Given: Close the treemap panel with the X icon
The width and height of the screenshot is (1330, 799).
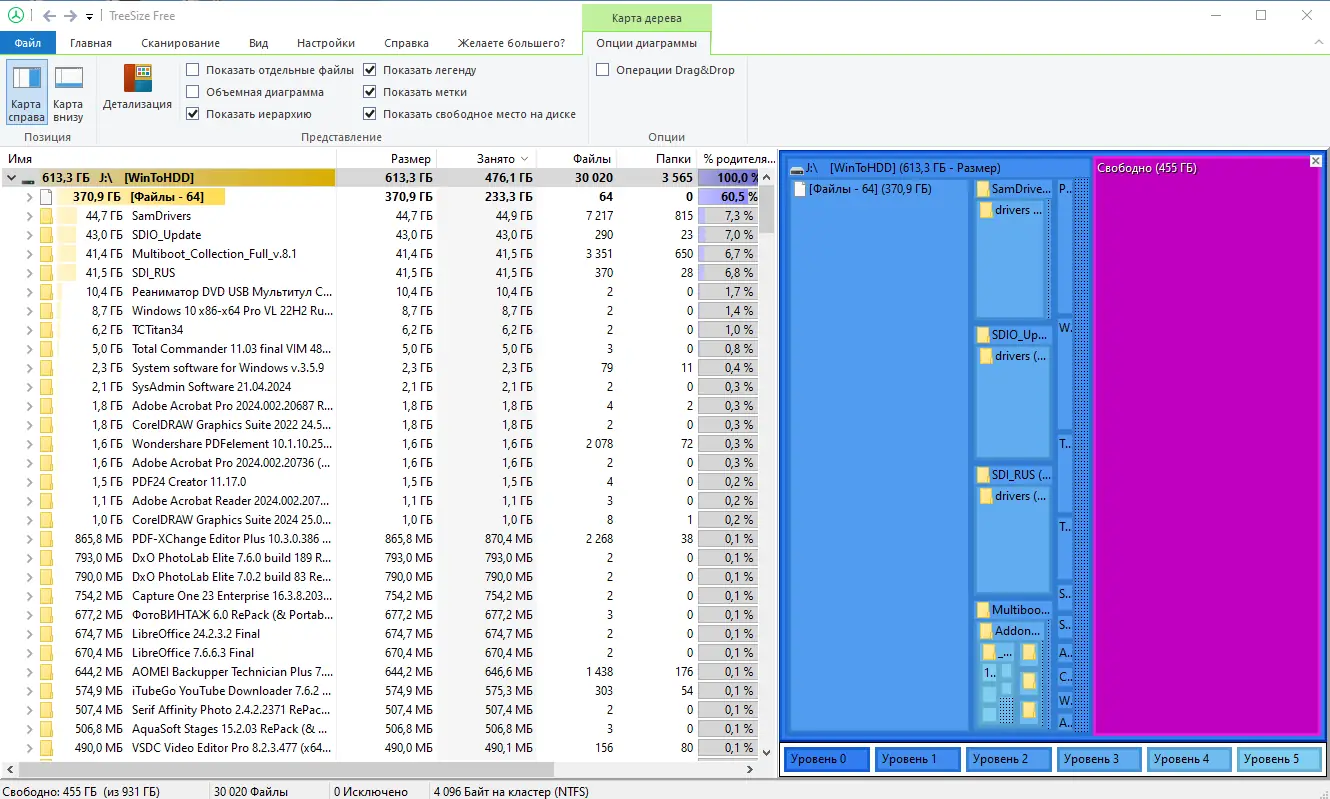Looking at the screenshot, I should (1316, 161).
